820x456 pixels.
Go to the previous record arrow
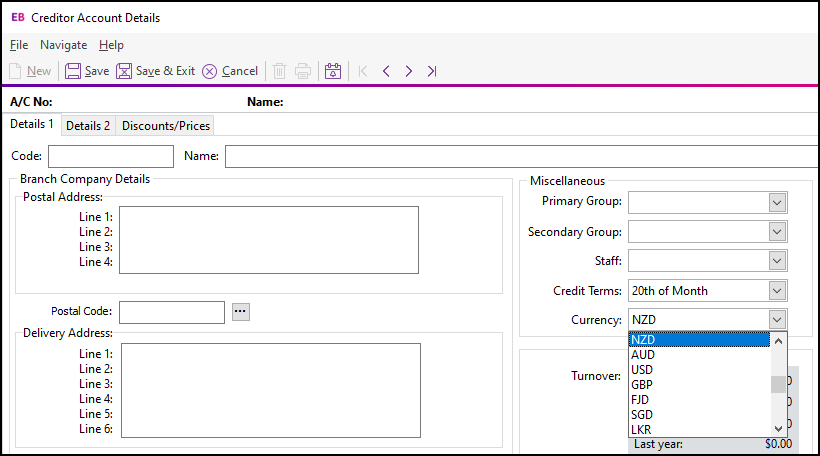coord(386,71)
